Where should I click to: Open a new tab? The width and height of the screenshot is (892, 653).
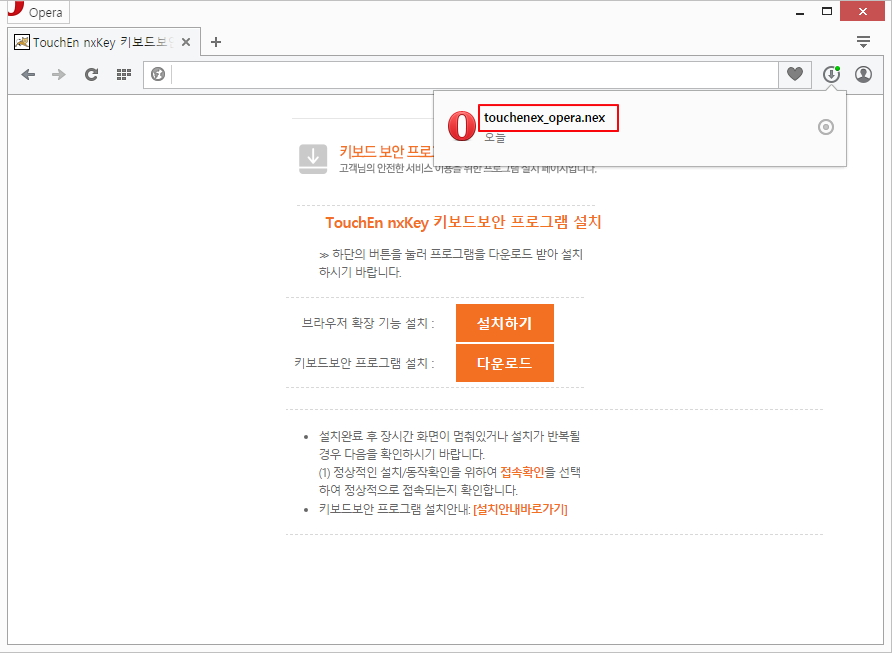pos(216,42)
